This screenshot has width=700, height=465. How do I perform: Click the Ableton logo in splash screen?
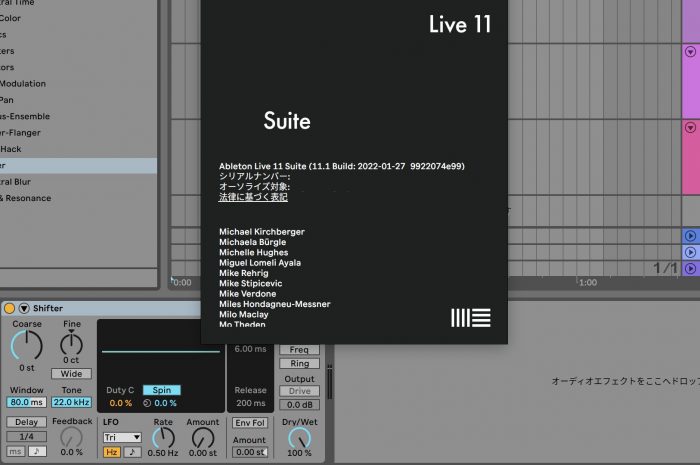coord(471,319)
